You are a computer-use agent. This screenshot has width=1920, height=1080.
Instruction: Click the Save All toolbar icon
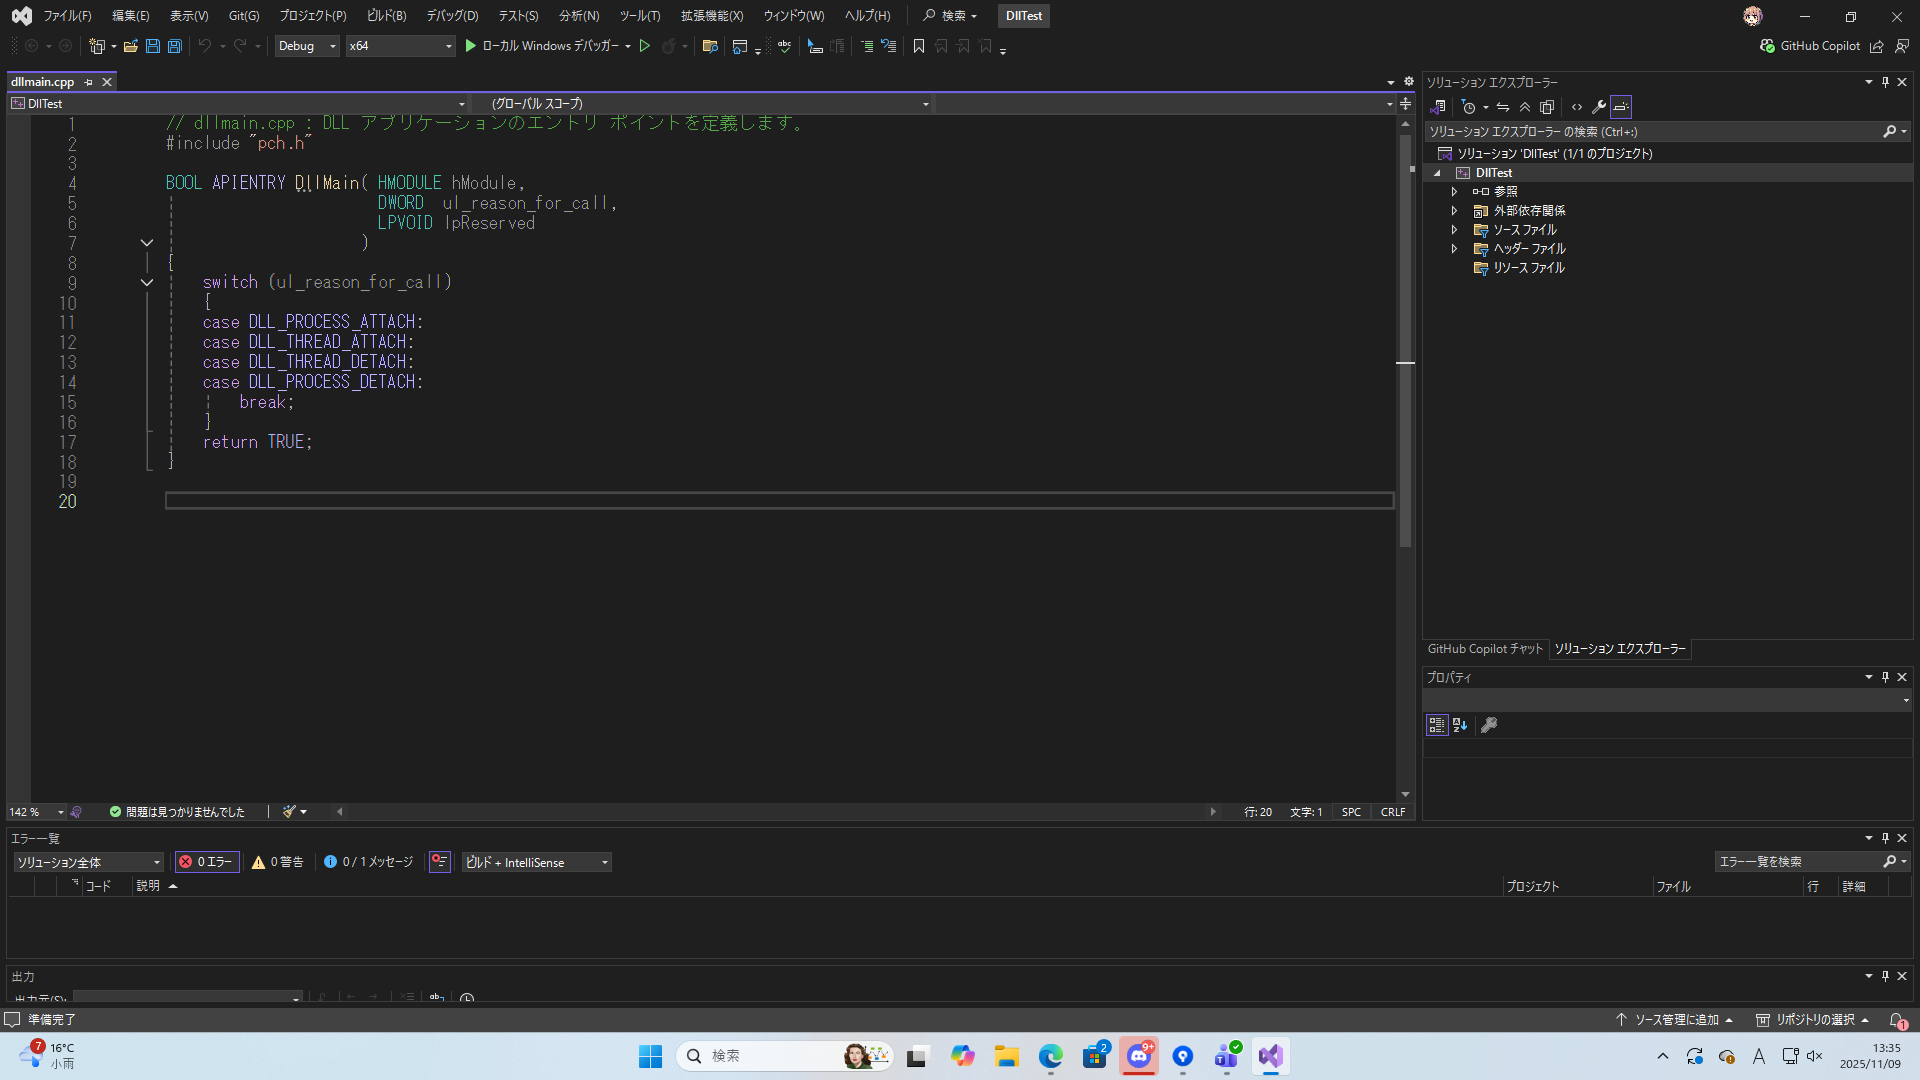(x=174, y=46)
